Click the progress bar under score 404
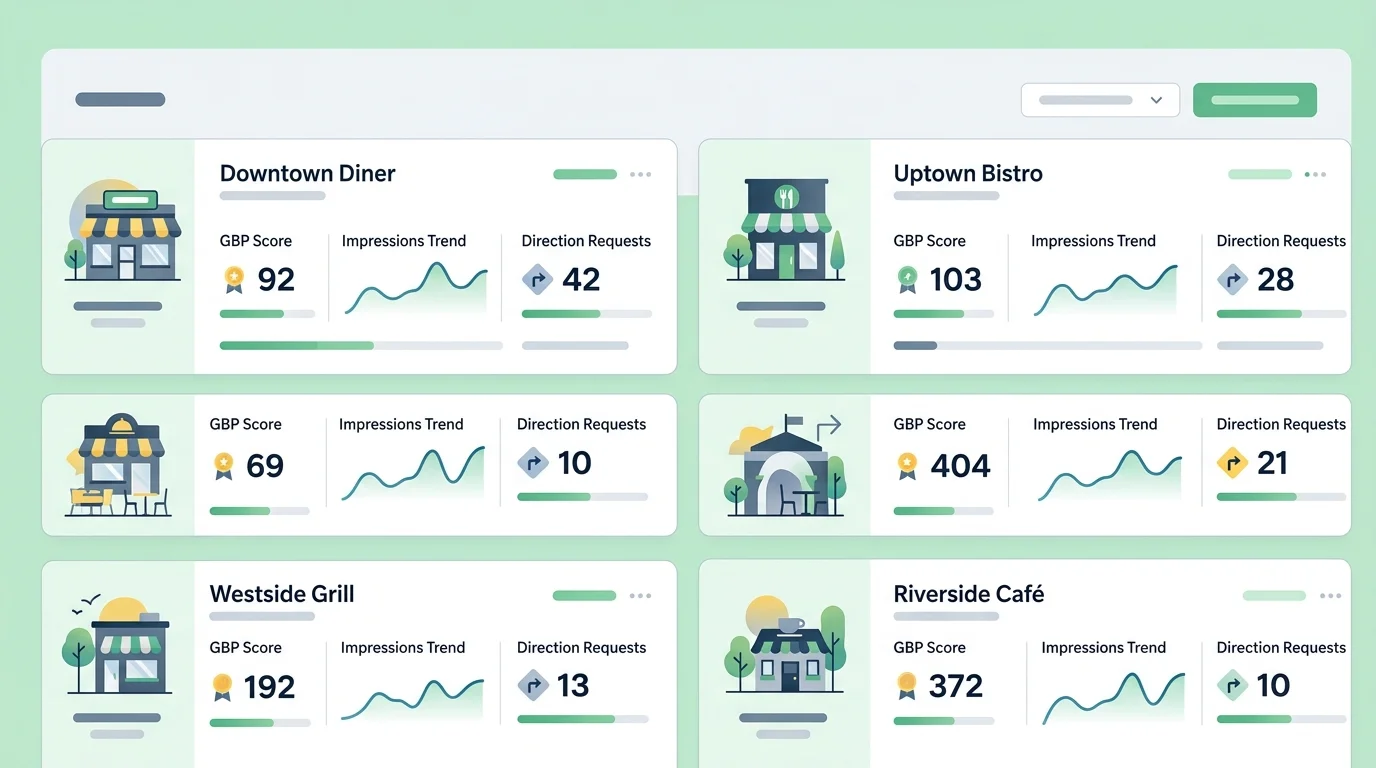This screenshot has width=1376, height=768. point(943,511)
